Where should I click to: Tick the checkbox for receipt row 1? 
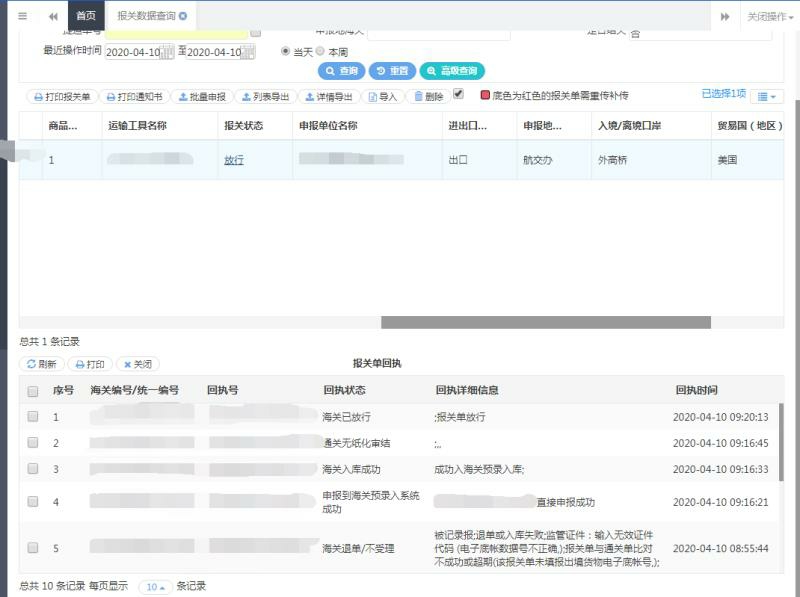[33, 417]
